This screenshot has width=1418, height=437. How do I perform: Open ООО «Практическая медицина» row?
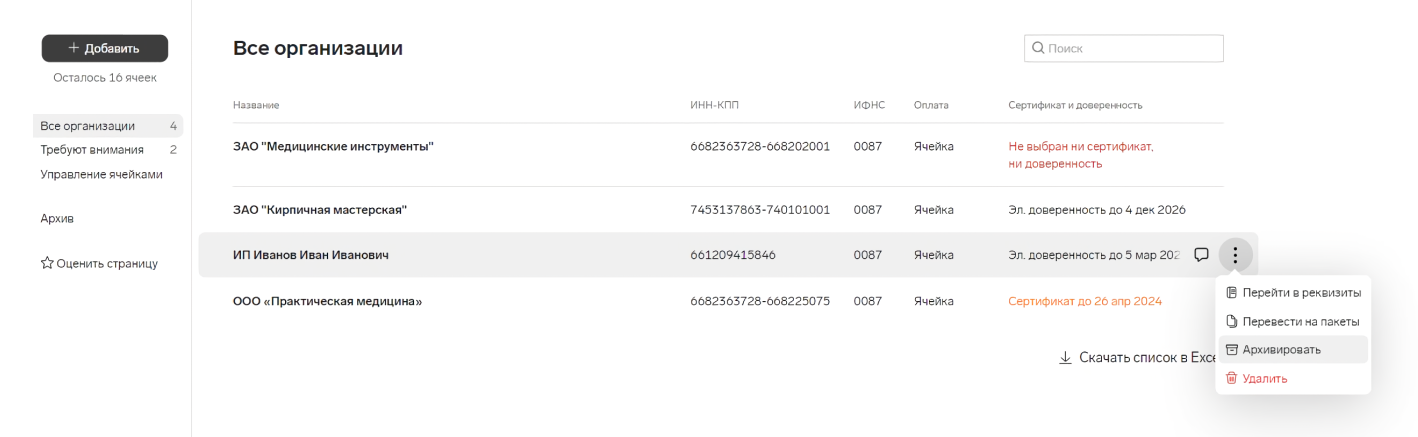point(728,301)
